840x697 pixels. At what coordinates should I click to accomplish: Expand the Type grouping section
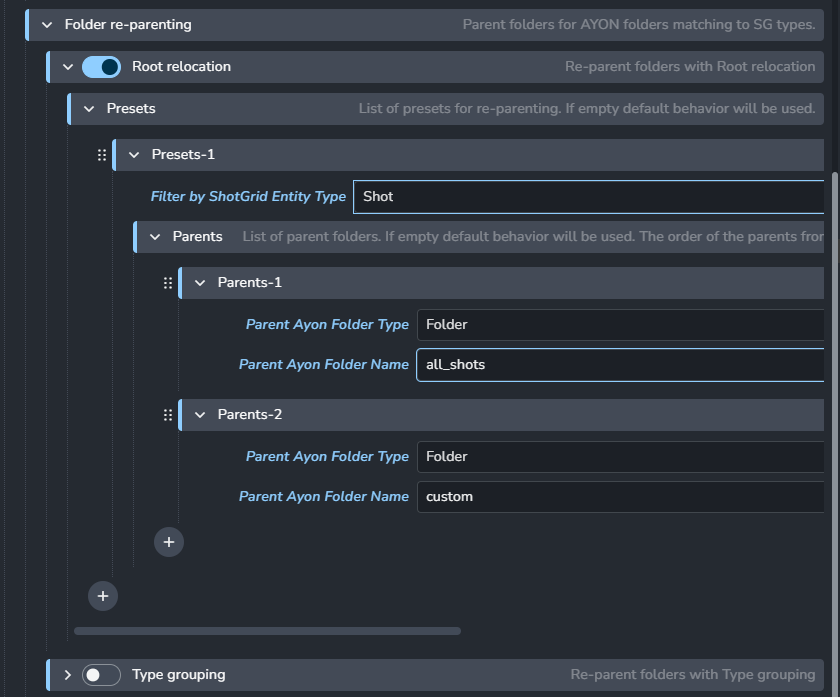click(68, 675)
